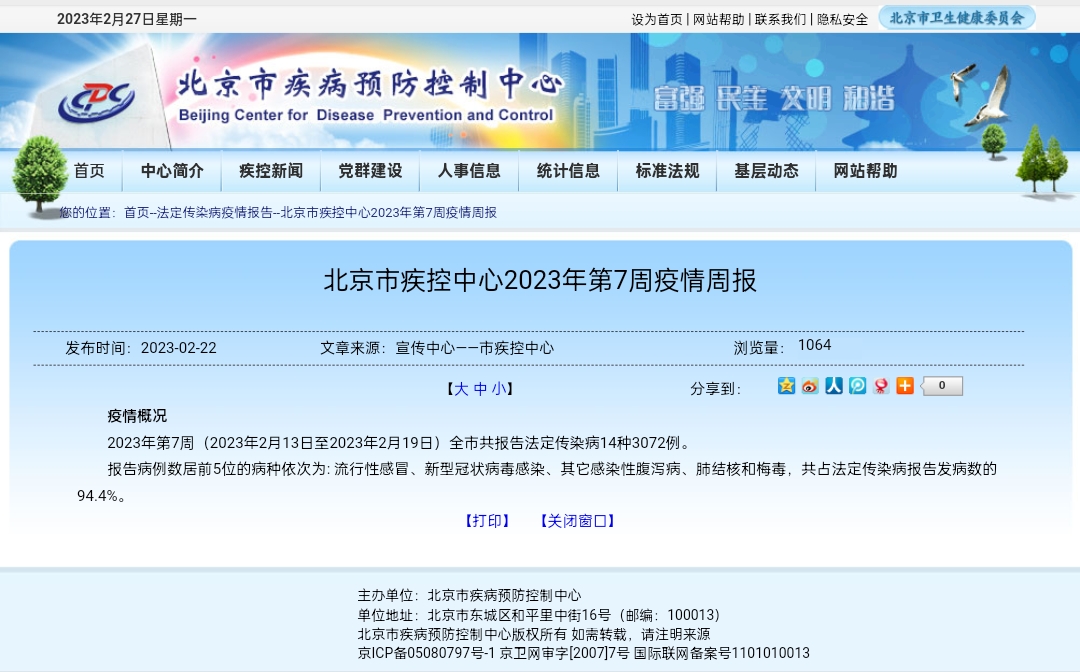The image size is (1080, 672).
Task: Open the 联系我们 top link
Action: 780,19
